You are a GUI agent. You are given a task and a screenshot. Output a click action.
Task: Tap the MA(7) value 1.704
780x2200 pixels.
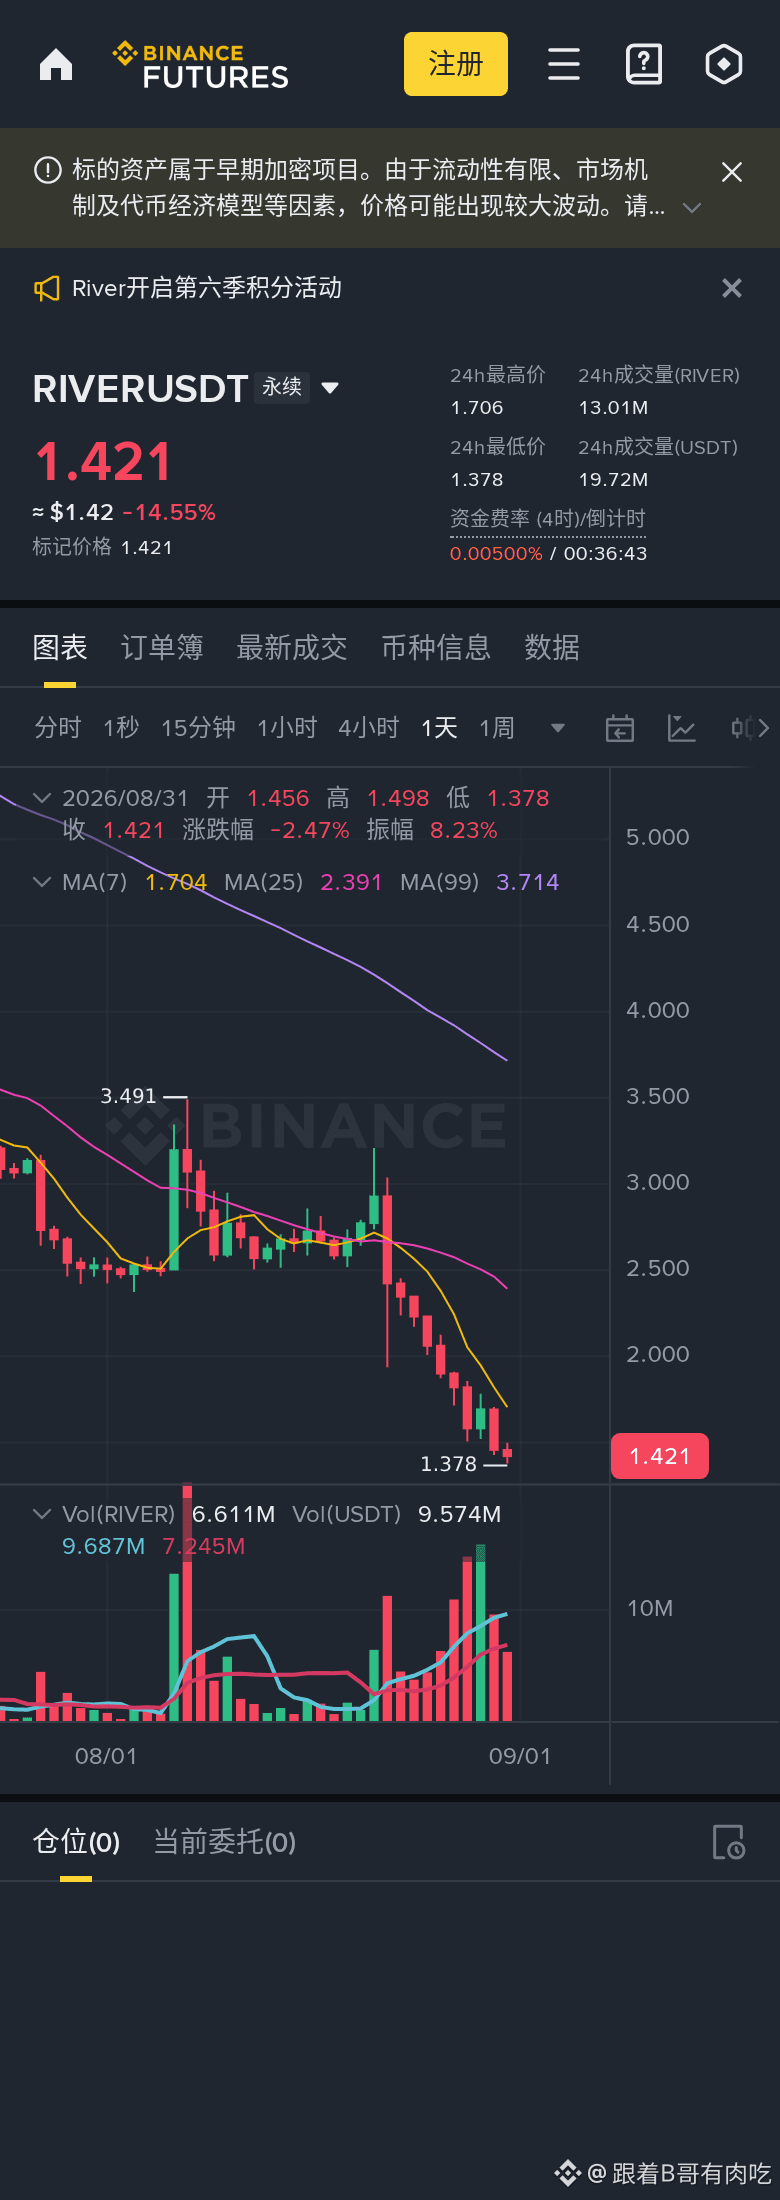tap(176, 882)
